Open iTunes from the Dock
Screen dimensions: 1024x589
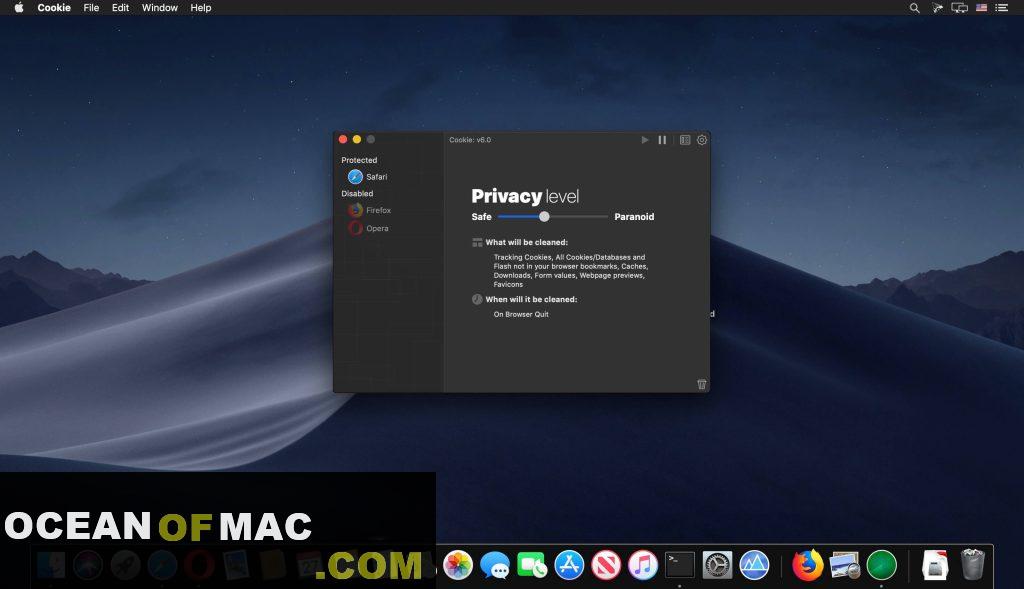643,565
